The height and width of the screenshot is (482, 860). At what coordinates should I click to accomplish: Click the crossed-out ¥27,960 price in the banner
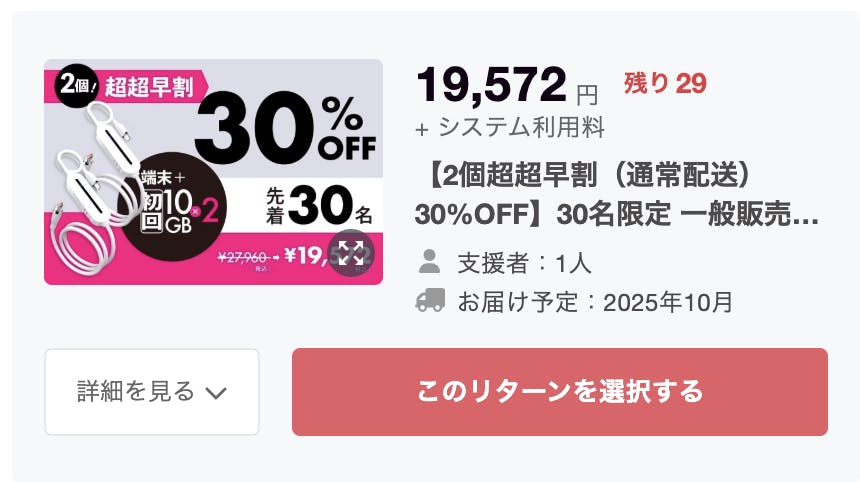click(x=245, y=256)
